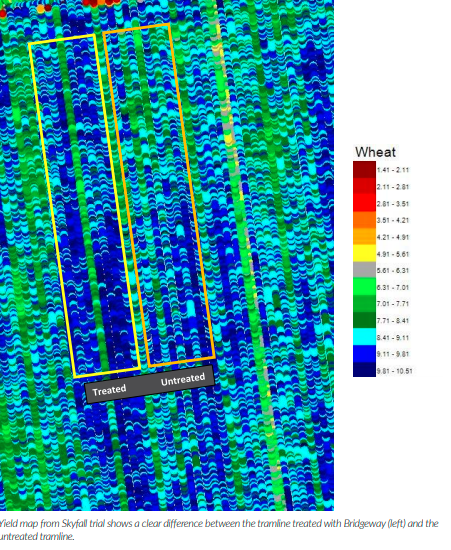Select the bright green 6.31 - 7.01 swatch
Image resolution: width=451 pixels, height=550 pixels.
(x=364, y=287)
